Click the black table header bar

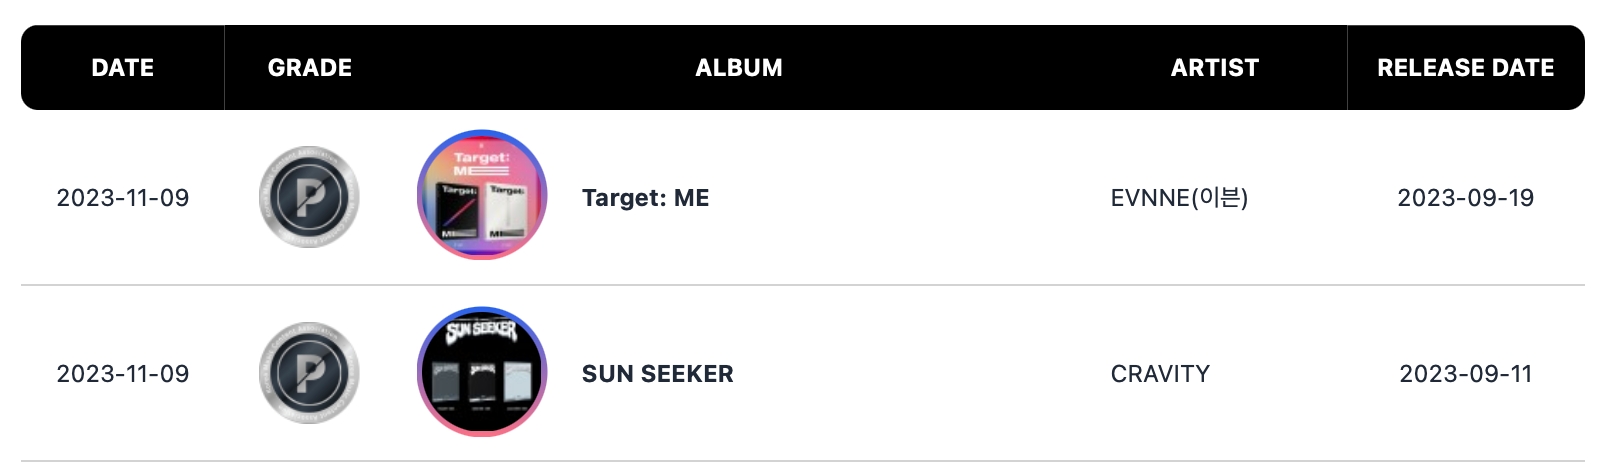click(x=803, y=67)
